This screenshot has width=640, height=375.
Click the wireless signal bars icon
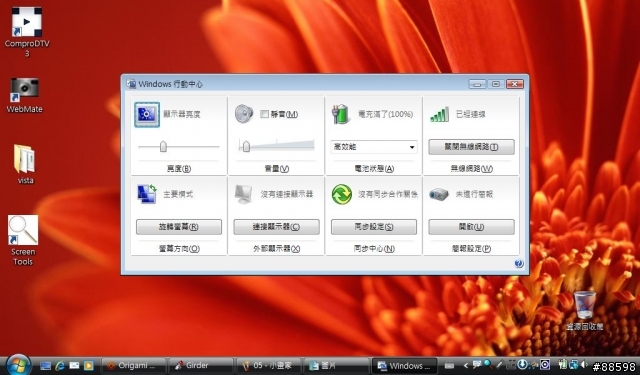click(440, 114)
